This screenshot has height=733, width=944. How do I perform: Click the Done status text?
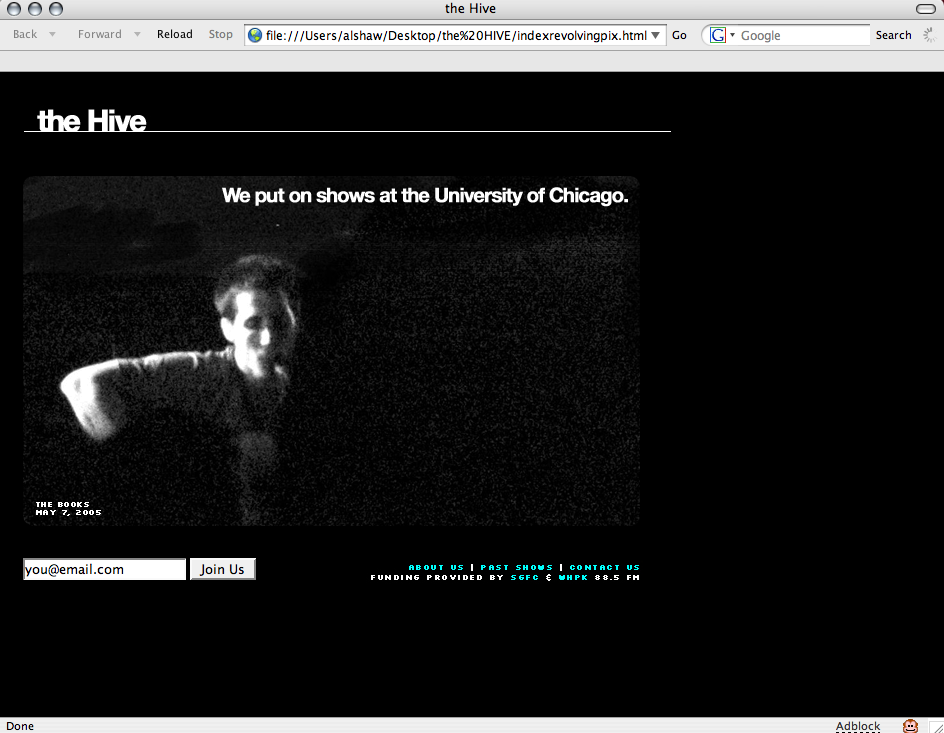coord(20,726)
